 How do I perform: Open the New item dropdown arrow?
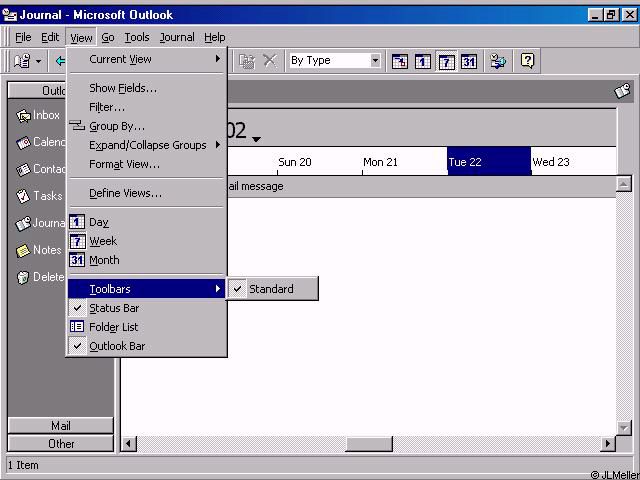[x=38, y=61]
